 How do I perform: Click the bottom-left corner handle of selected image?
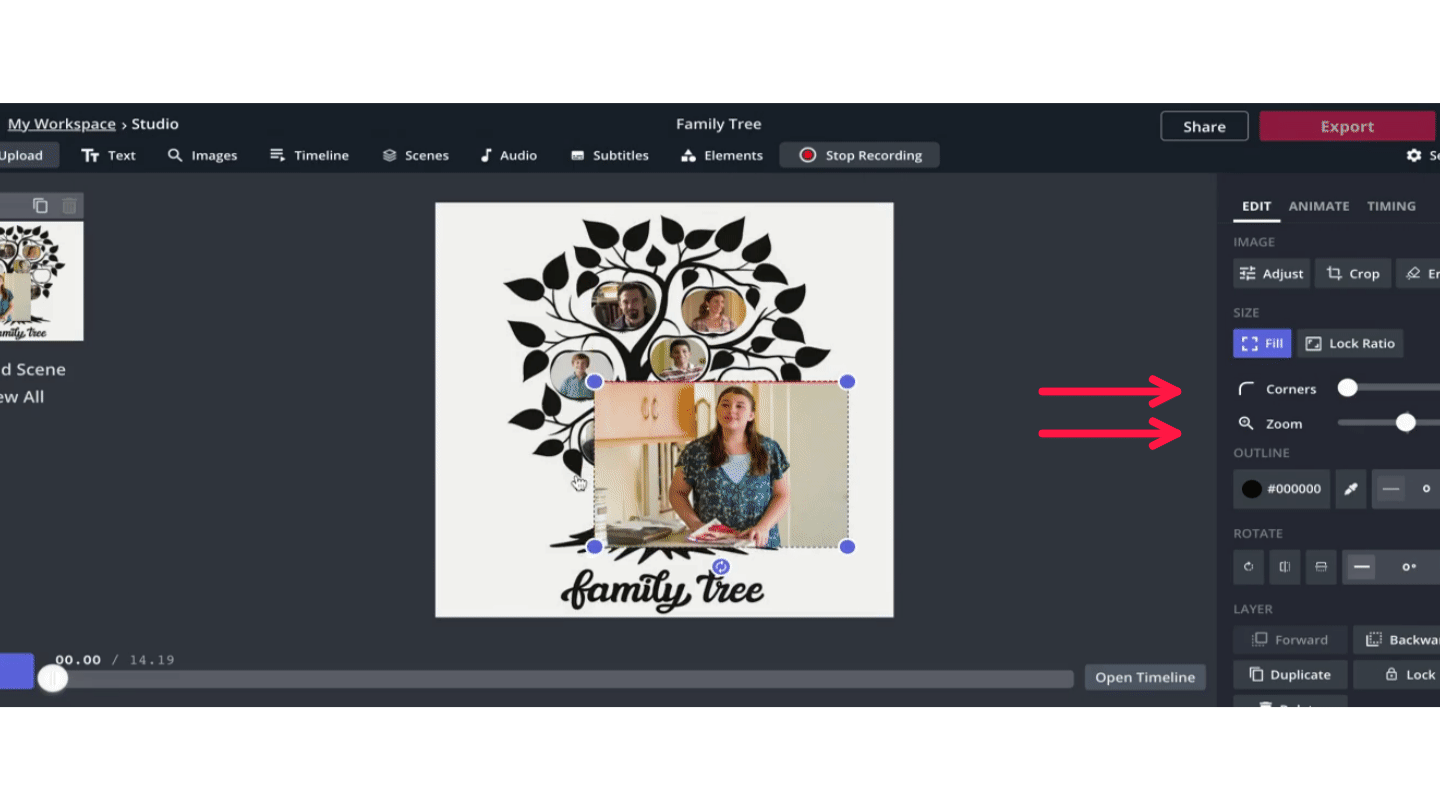[x=594, y=546]
